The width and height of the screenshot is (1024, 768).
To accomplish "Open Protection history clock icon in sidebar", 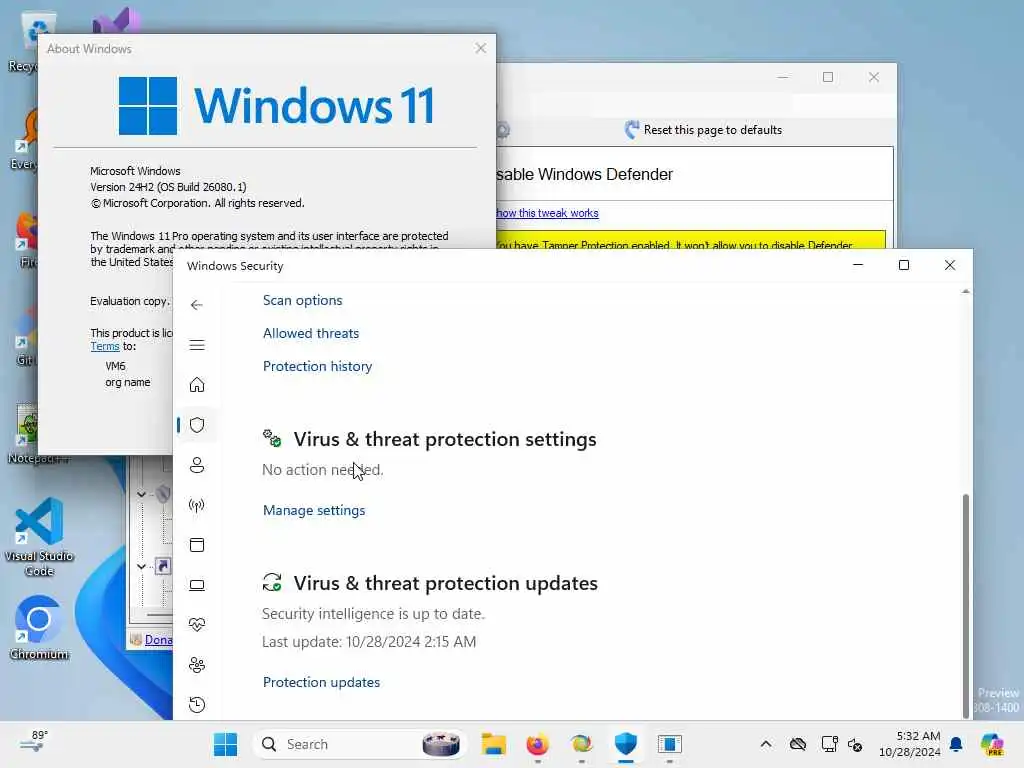I will (197, 705).
